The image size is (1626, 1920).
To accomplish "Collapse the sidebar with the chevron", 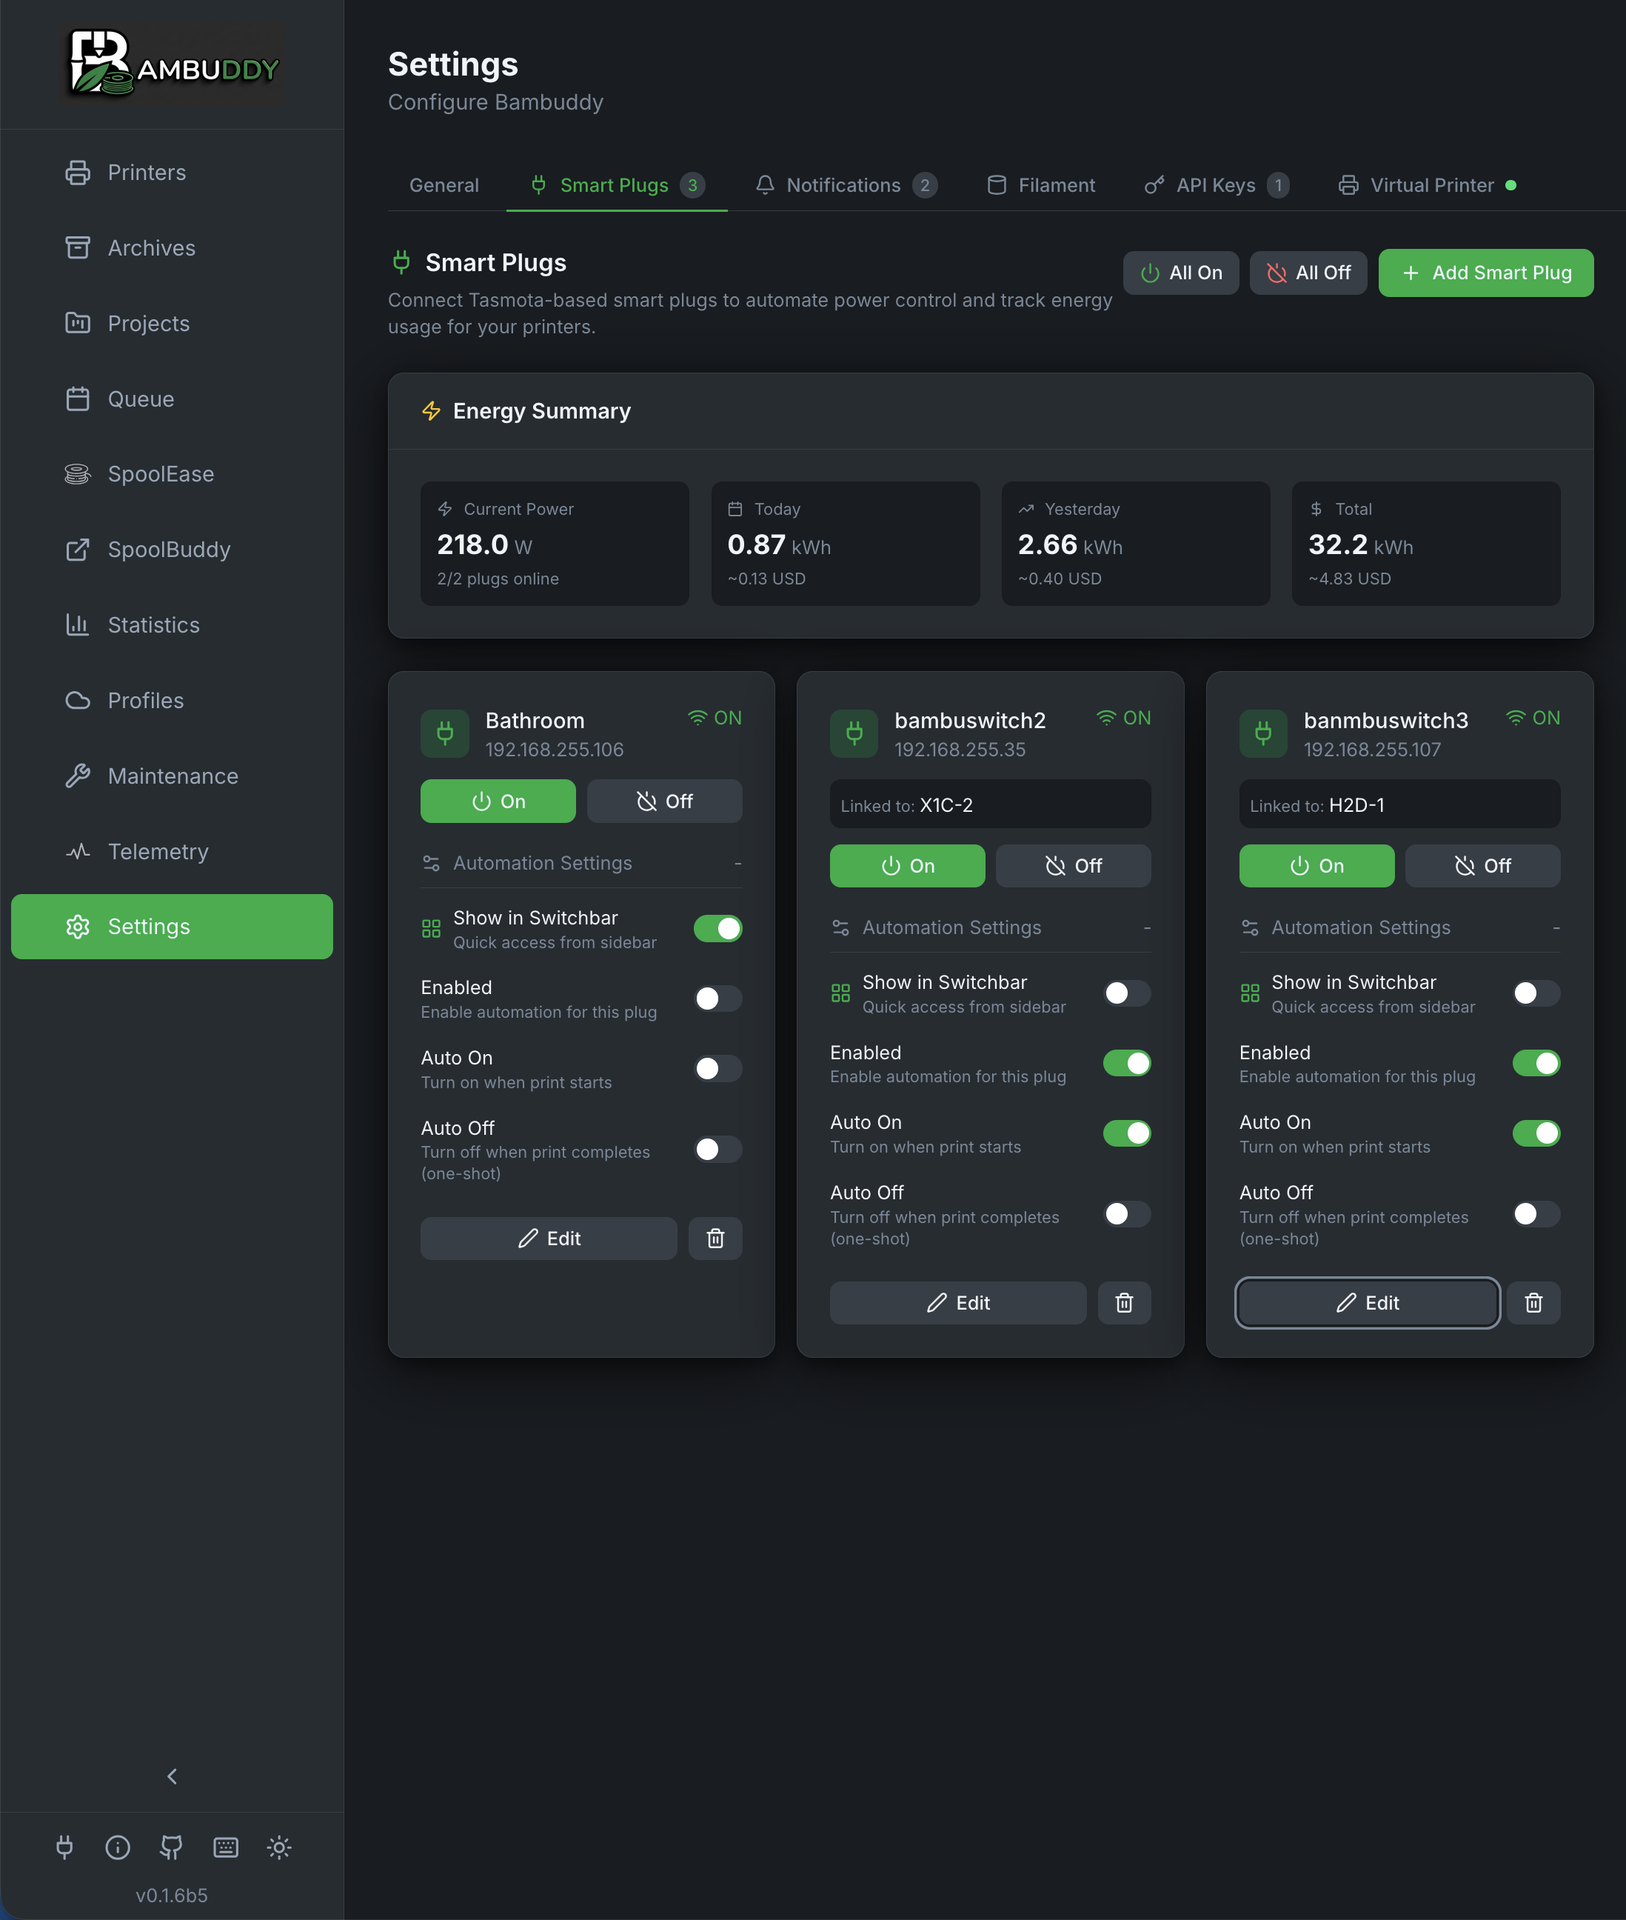I will tap(172, 1776).
